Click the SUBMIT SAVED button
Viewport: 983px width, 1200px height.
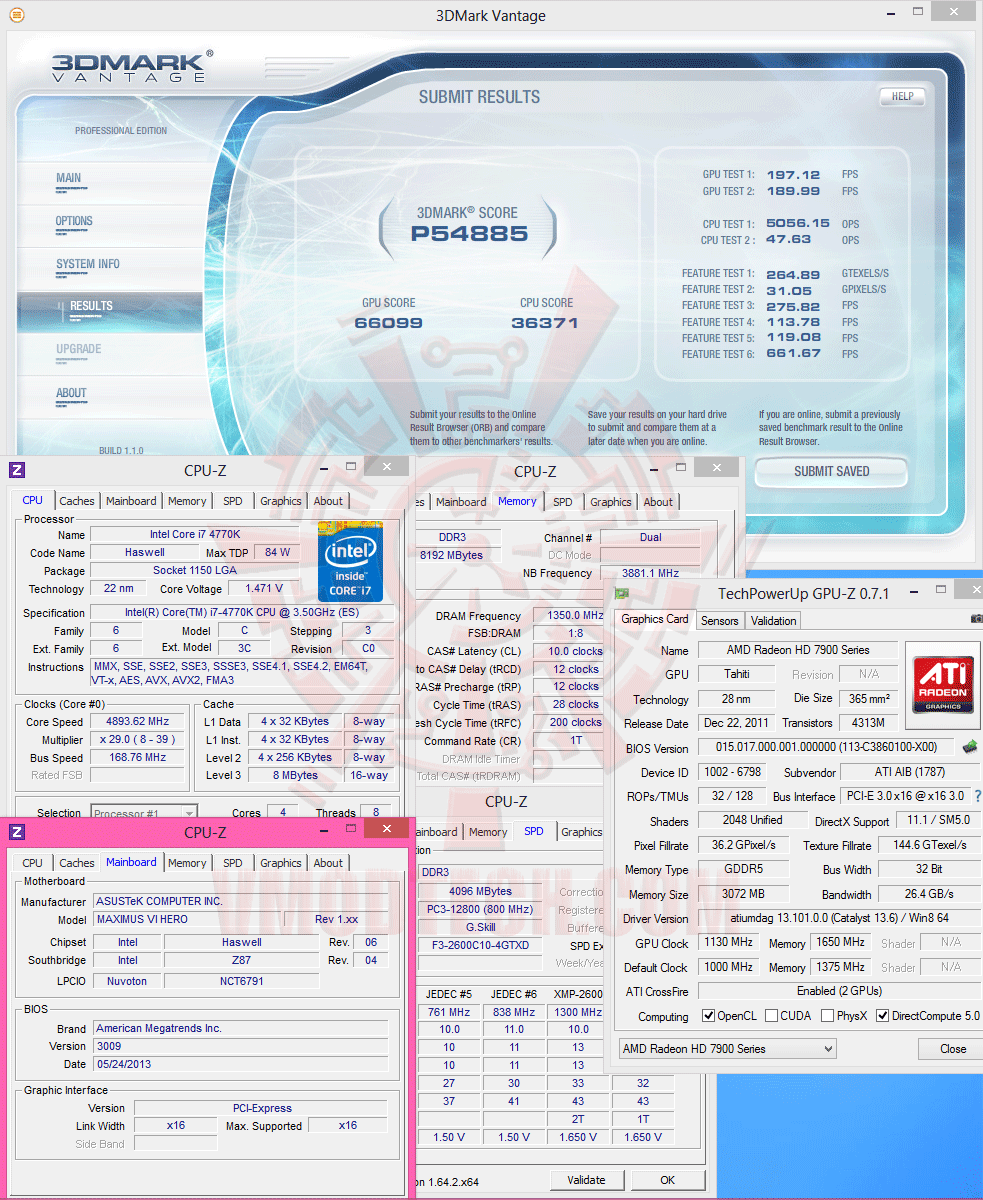pyautogui.click(x=832, y=471)
